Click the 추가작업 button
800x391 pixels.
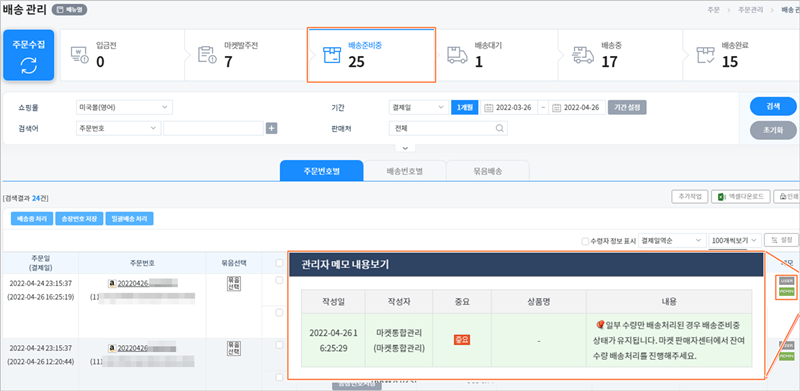click(690, 197)
